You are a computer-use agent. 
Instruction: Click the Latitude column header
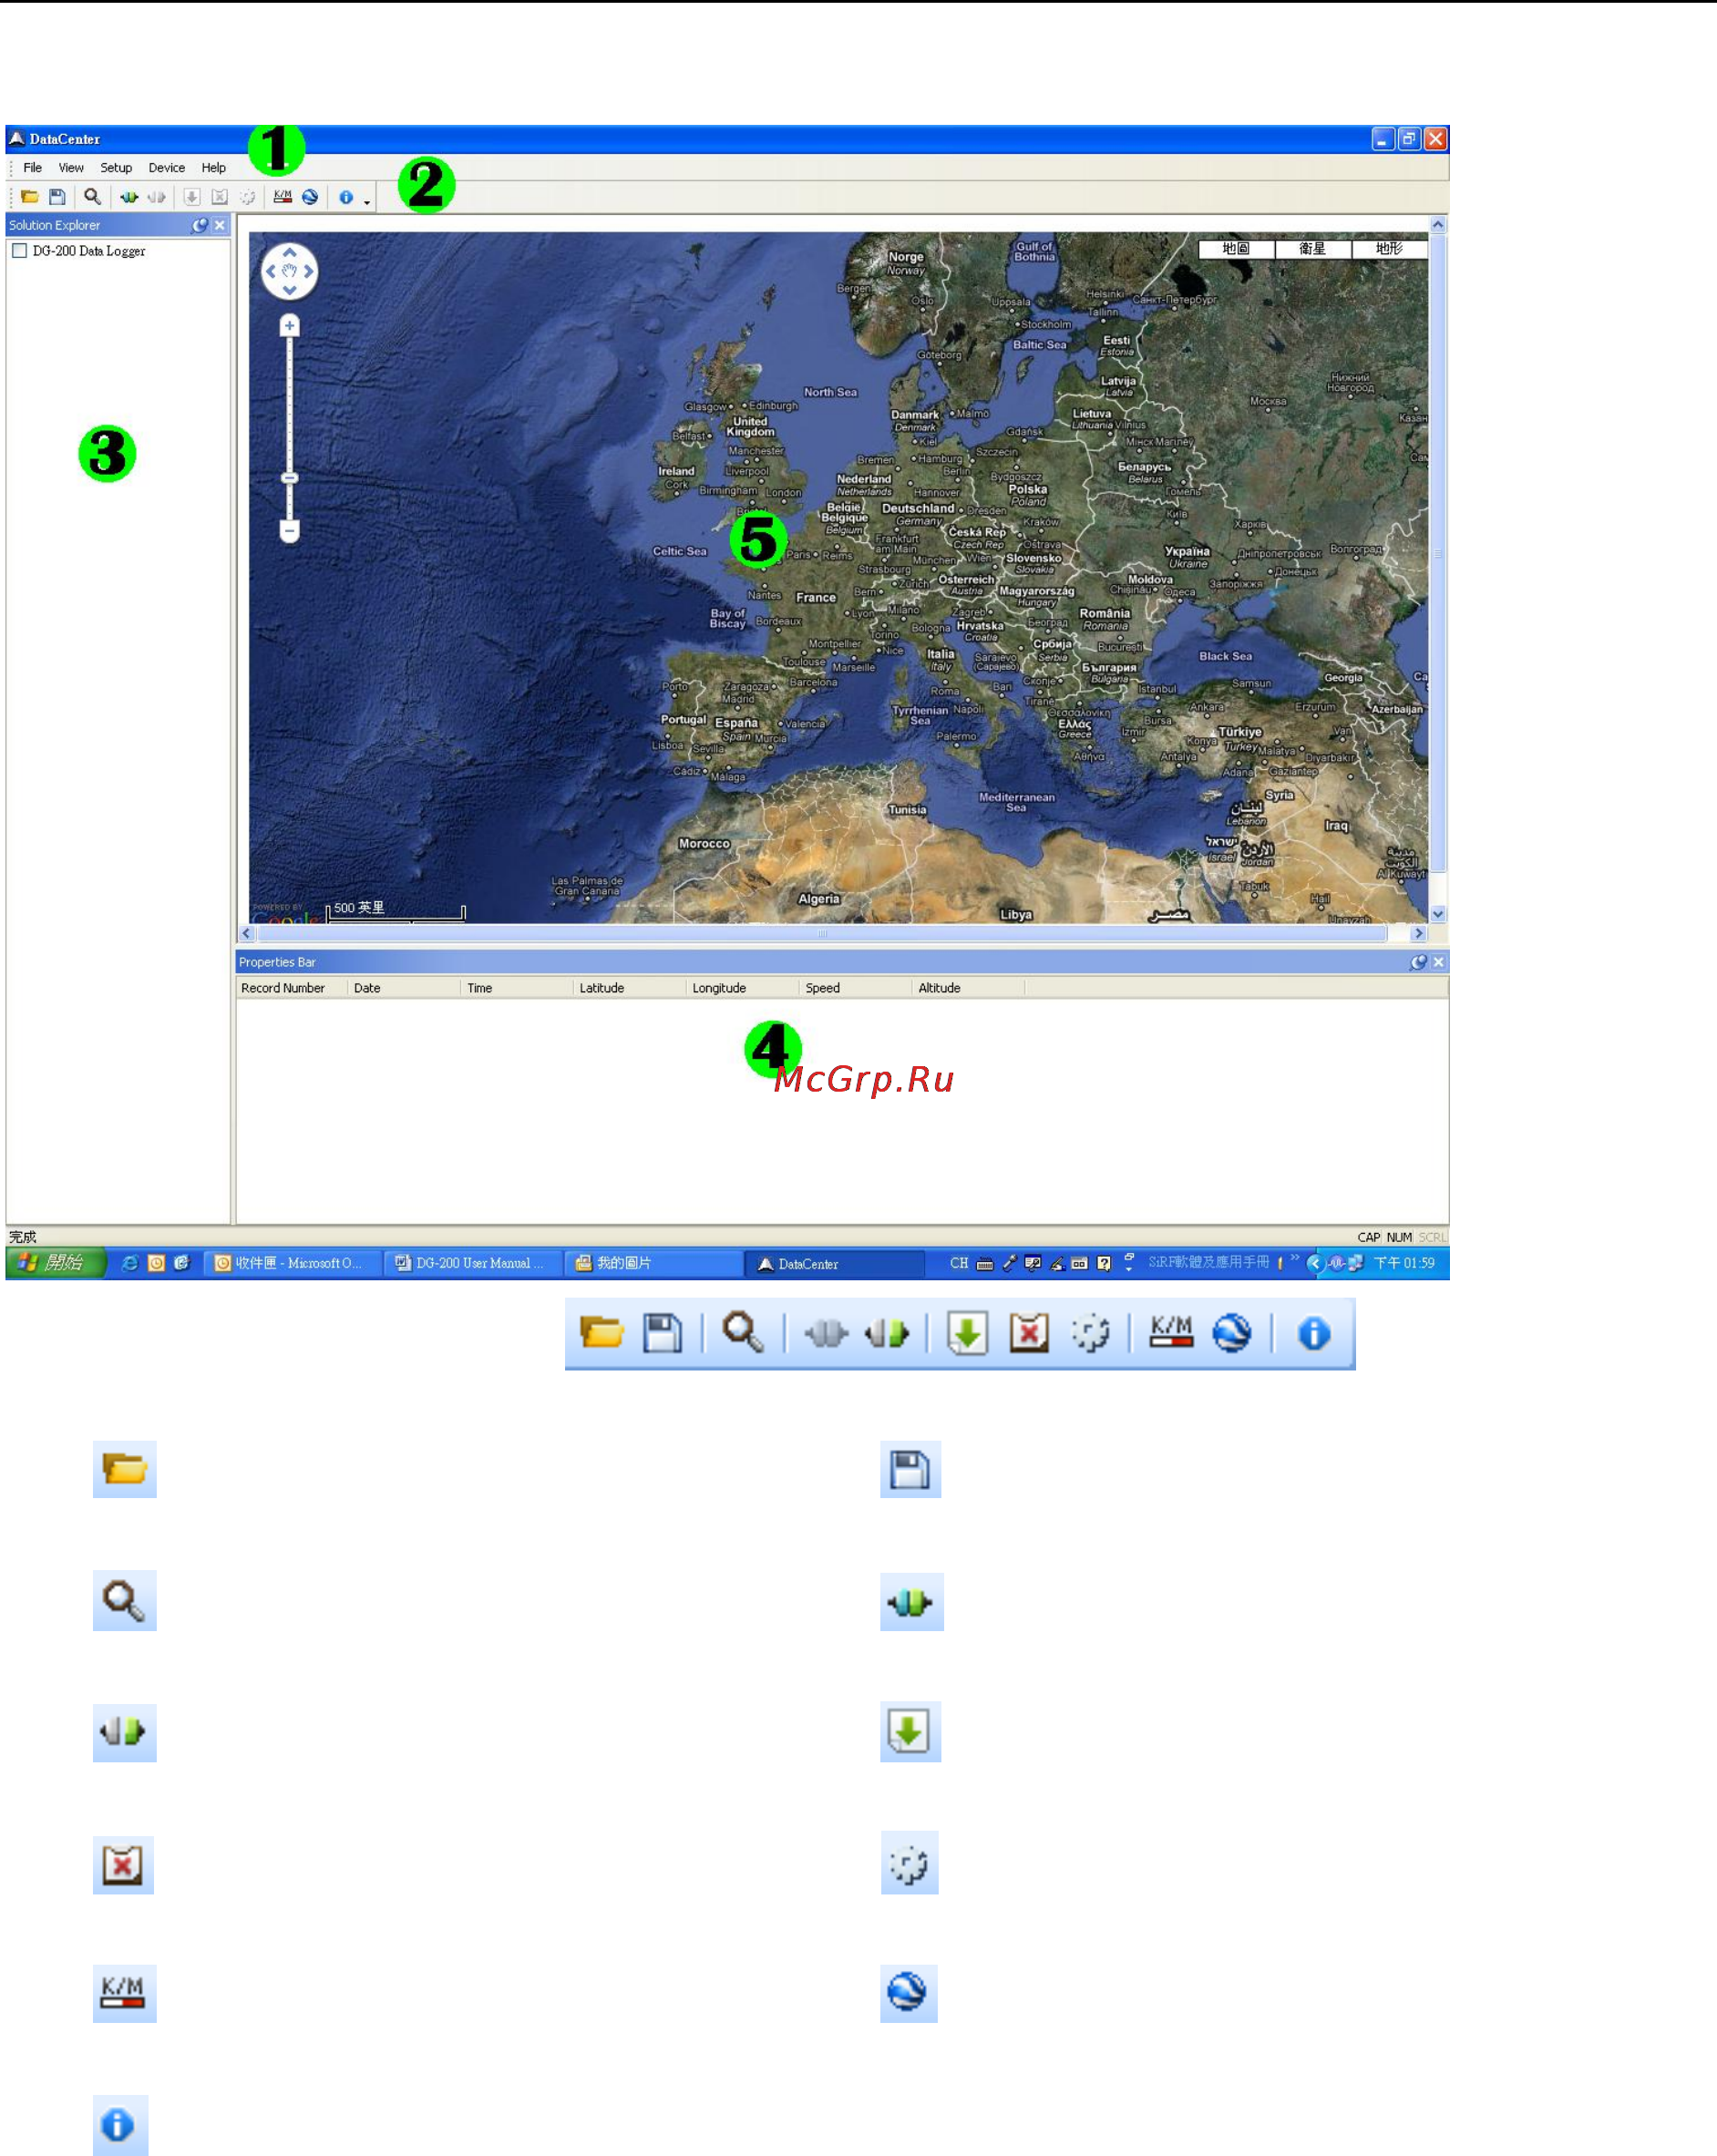tap(630, 988)
